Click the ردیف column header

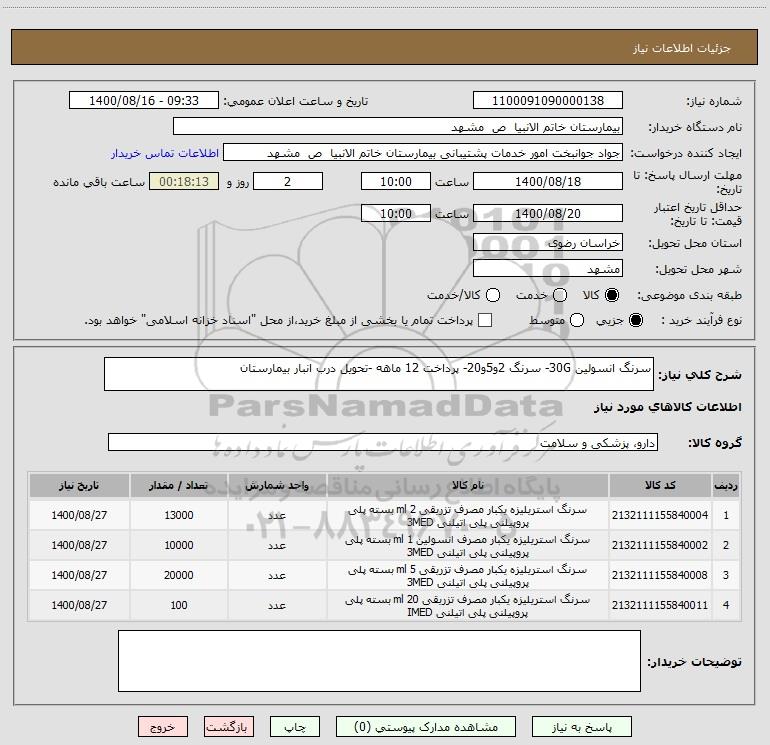[726, 485]
